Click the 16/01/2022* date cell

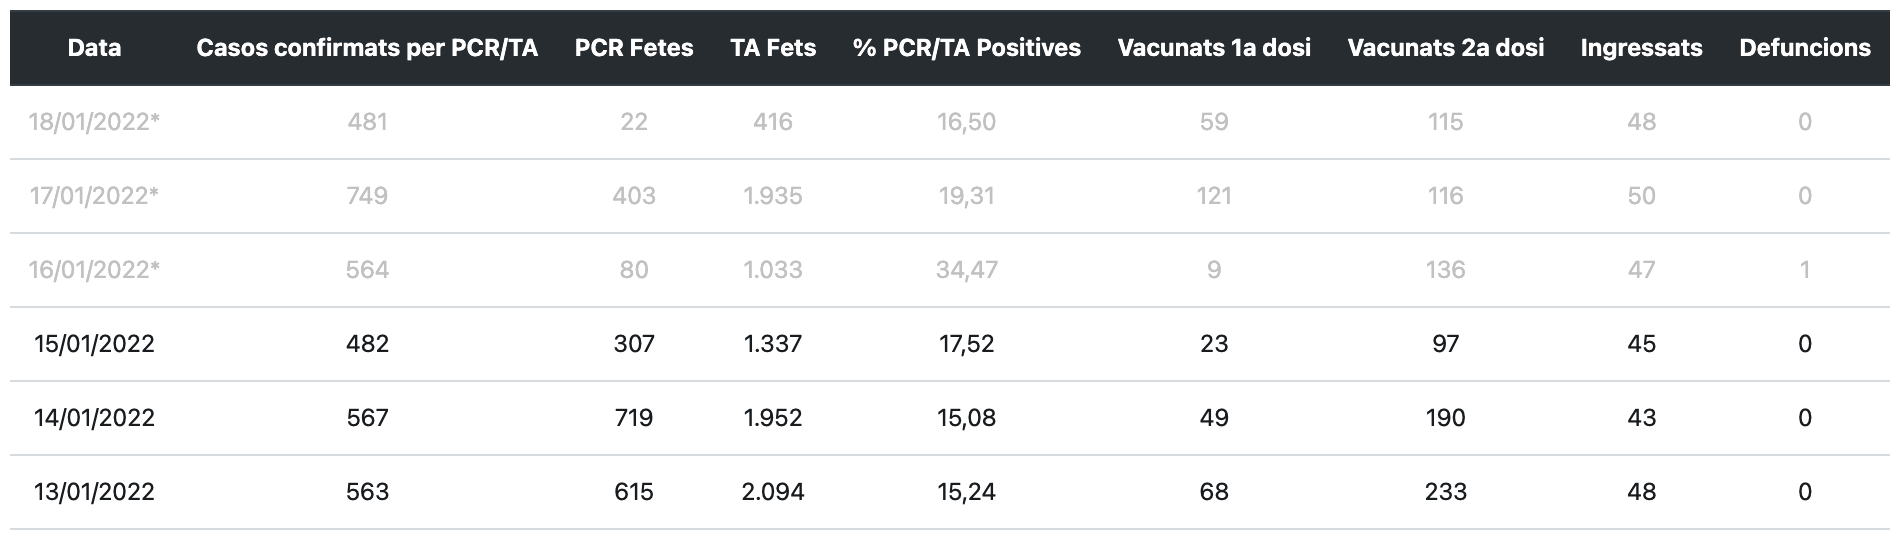pyautogui.click(x=94, y=270)
